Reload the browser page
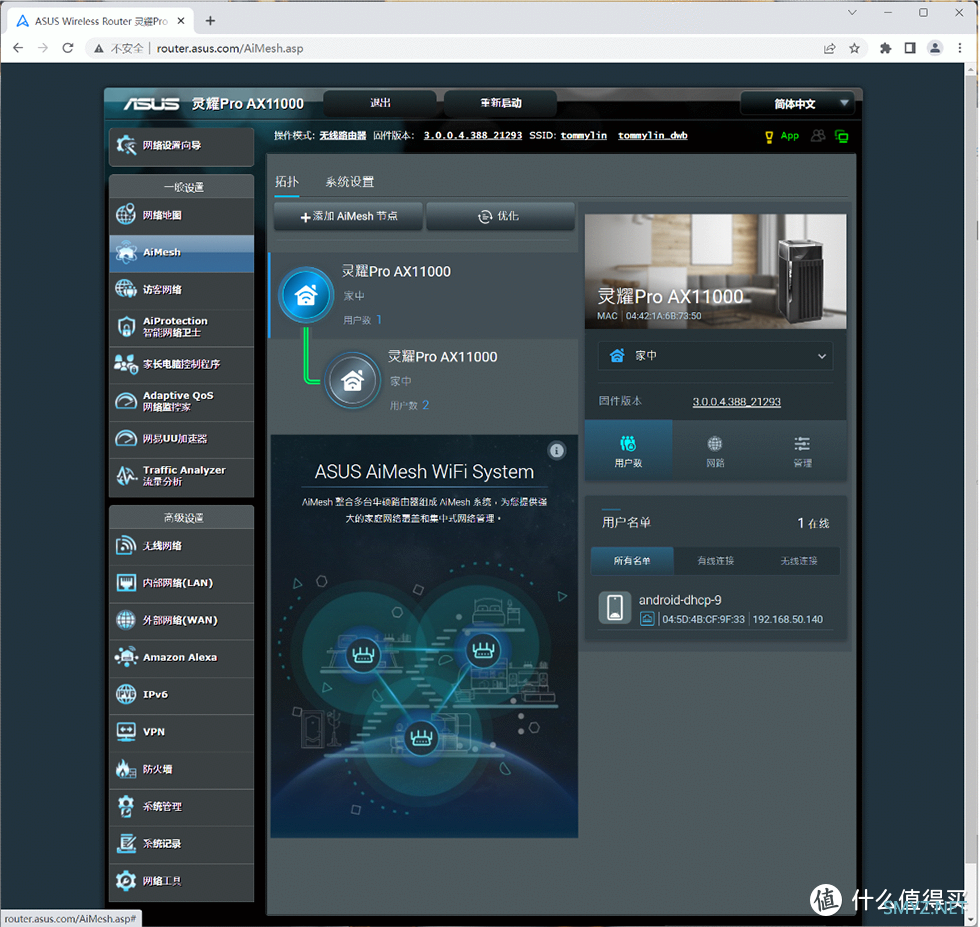 (x=68, y=48)
